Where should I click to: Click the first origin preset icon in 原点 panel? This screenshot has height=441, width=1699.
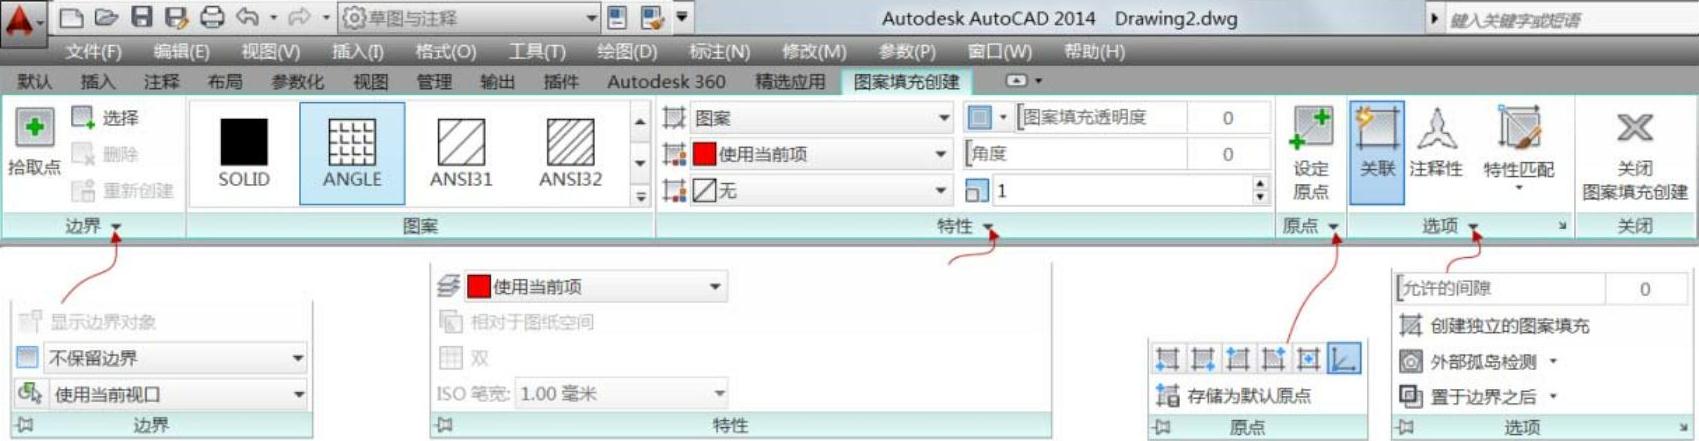click(1167, 358)
